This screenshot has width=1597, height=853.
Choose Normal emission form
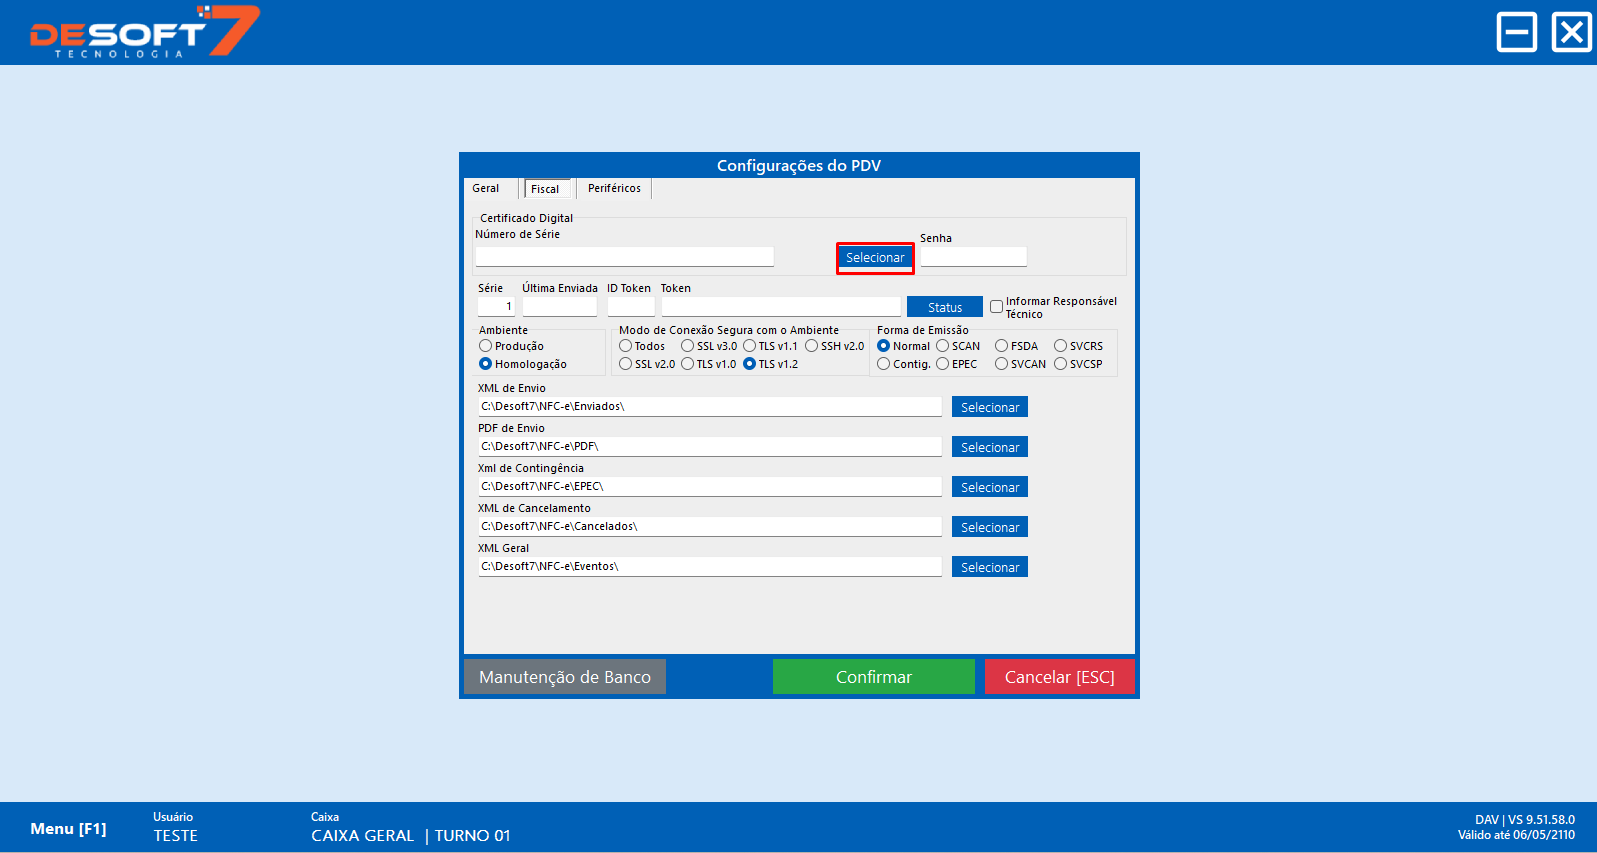tap(883, 346)
